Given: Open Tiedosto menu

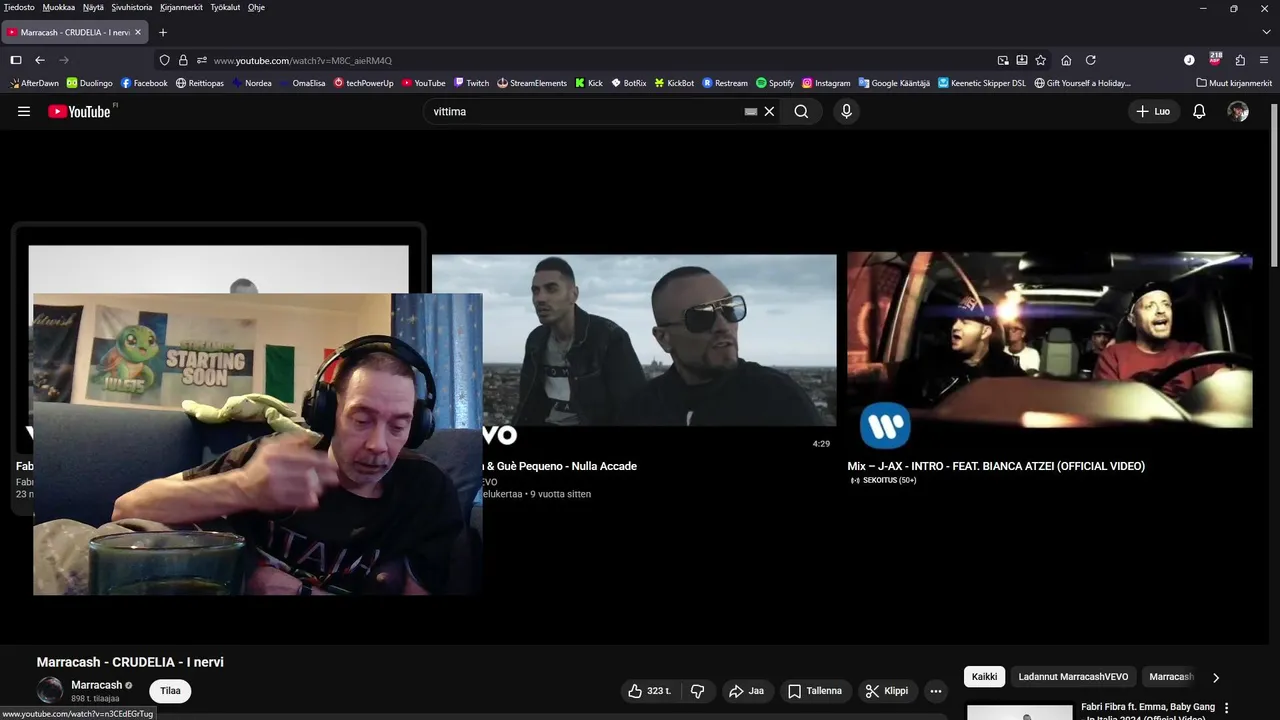Looking at the screenshot, I should 19,7.
